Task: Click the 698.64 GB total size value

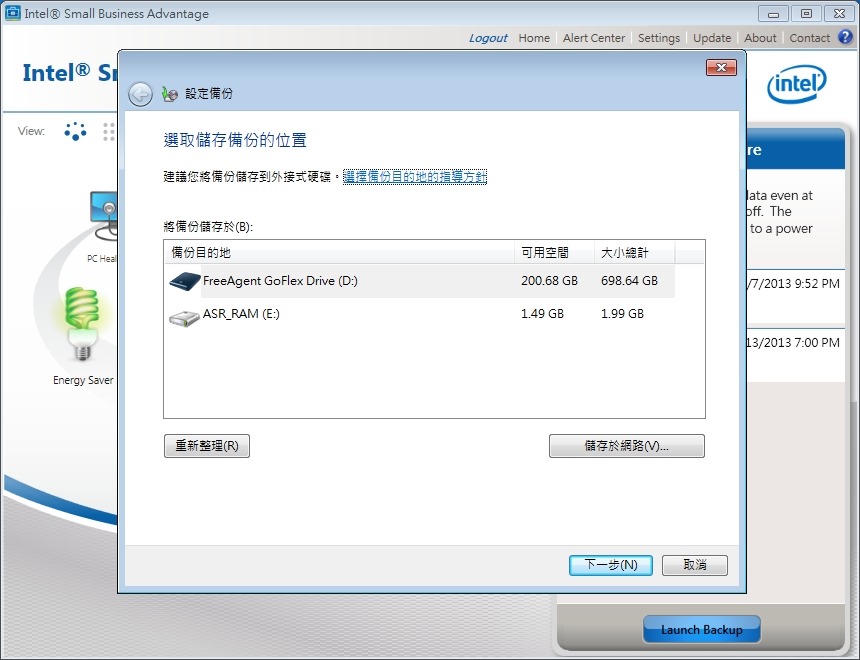Action: 629,281
